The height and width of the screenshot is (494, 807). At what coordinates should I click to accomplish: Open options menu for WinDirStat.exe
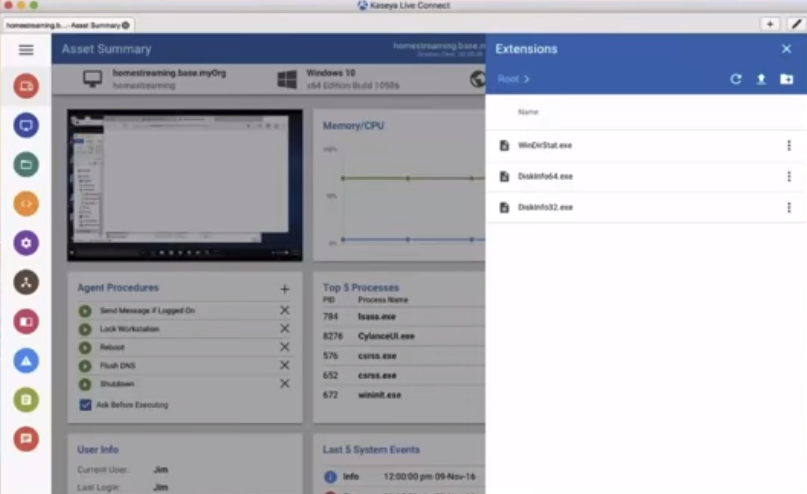point(789,146)
